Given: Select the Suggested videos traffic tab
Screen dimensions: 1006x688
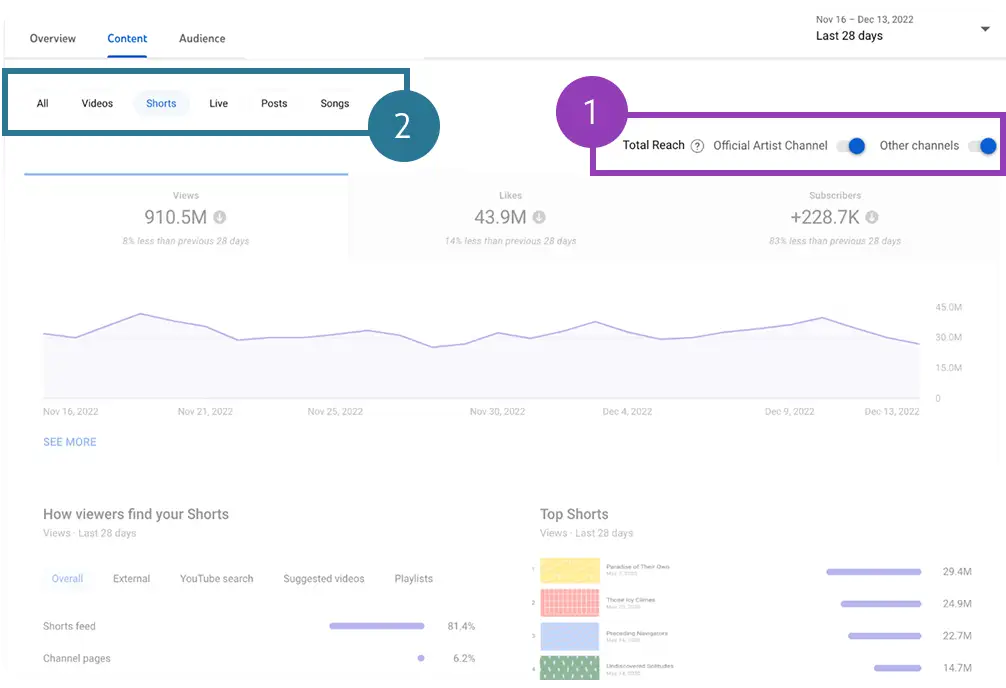Looking at the screenshot, I should 324,579.
